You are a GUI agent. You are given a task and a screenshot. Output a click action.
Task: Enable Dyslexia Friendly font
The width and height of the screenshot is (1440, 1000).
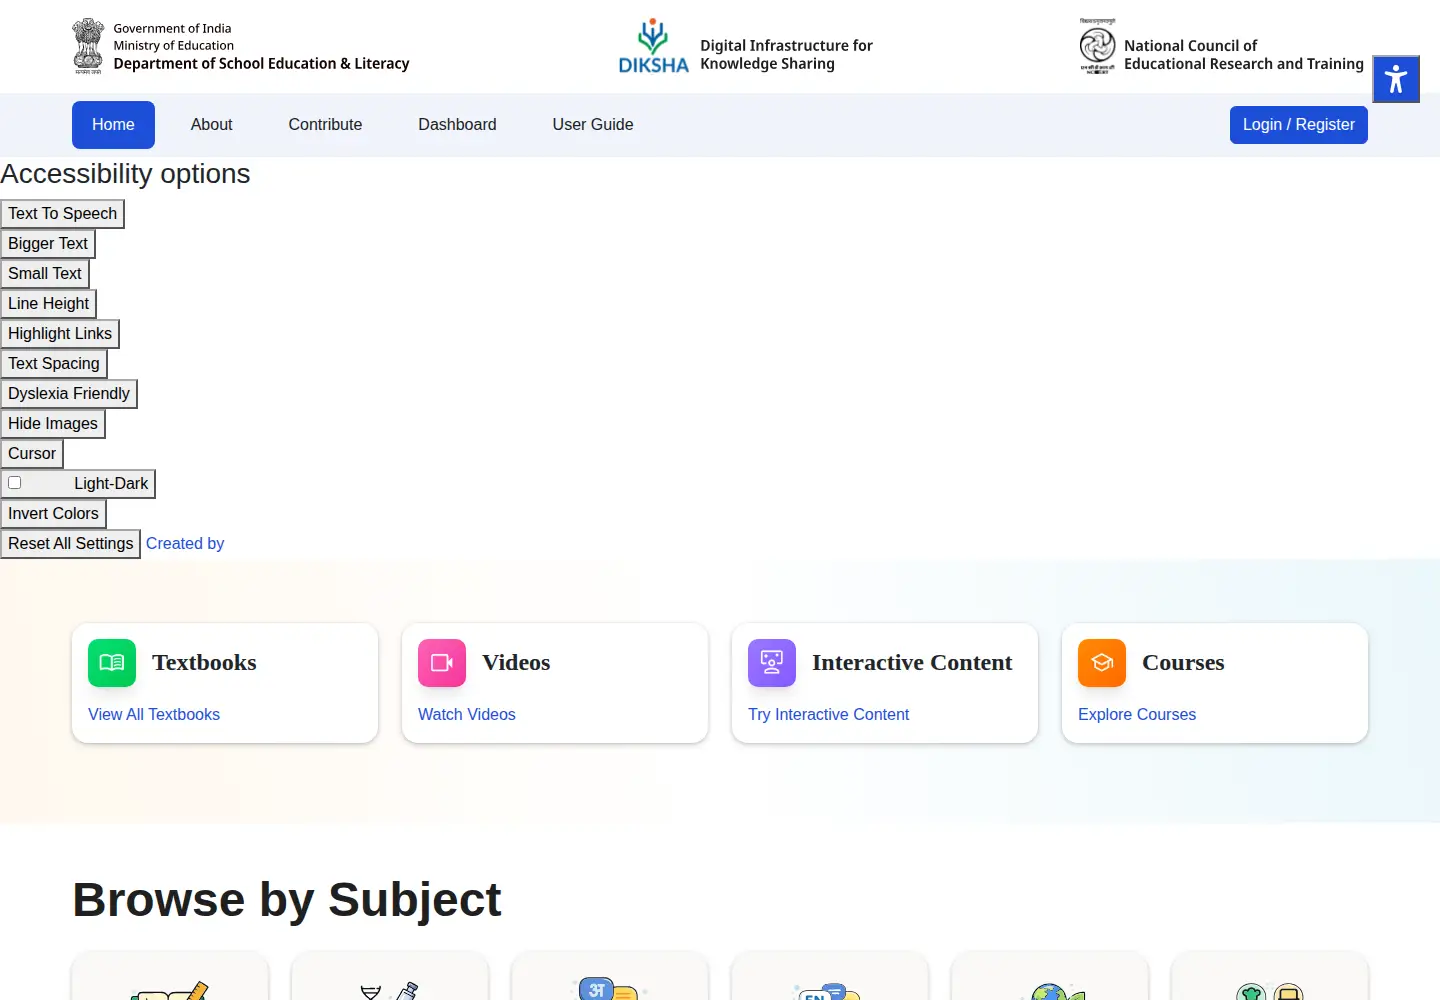click(x=69, y=394)
